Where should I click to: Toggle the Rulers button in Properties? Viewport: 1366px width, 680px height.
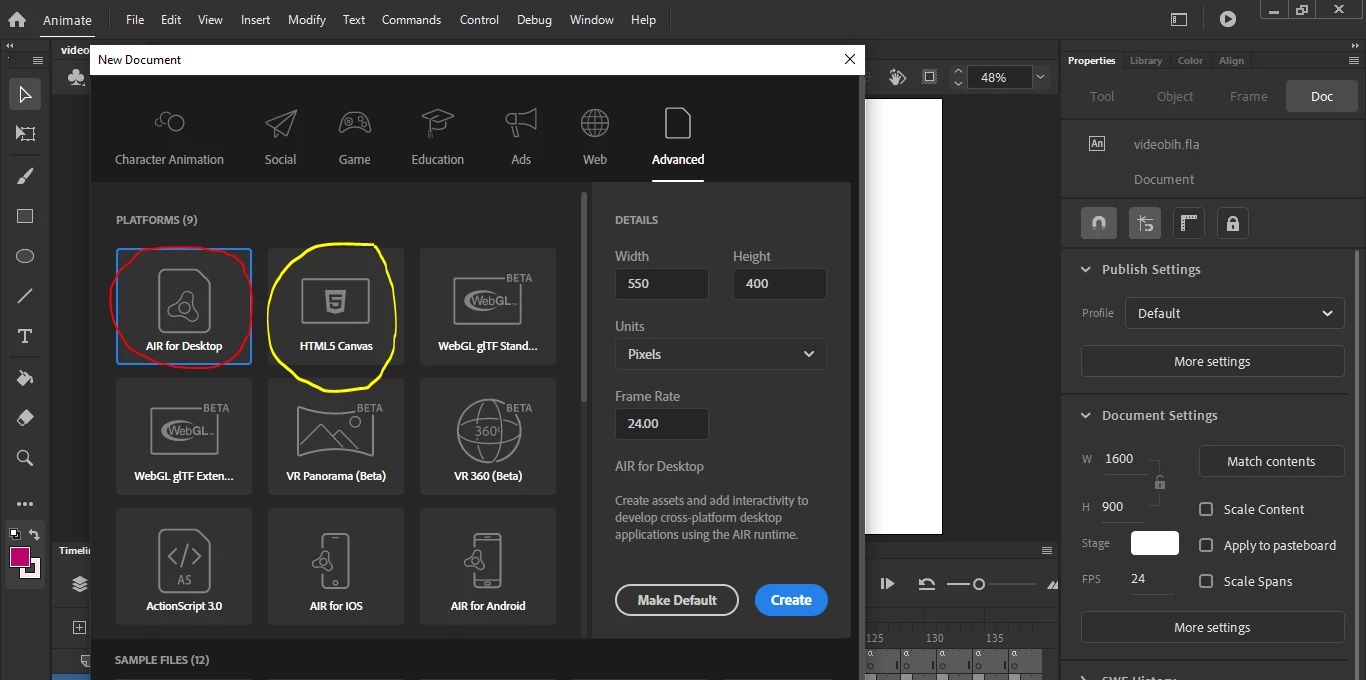1188,223
